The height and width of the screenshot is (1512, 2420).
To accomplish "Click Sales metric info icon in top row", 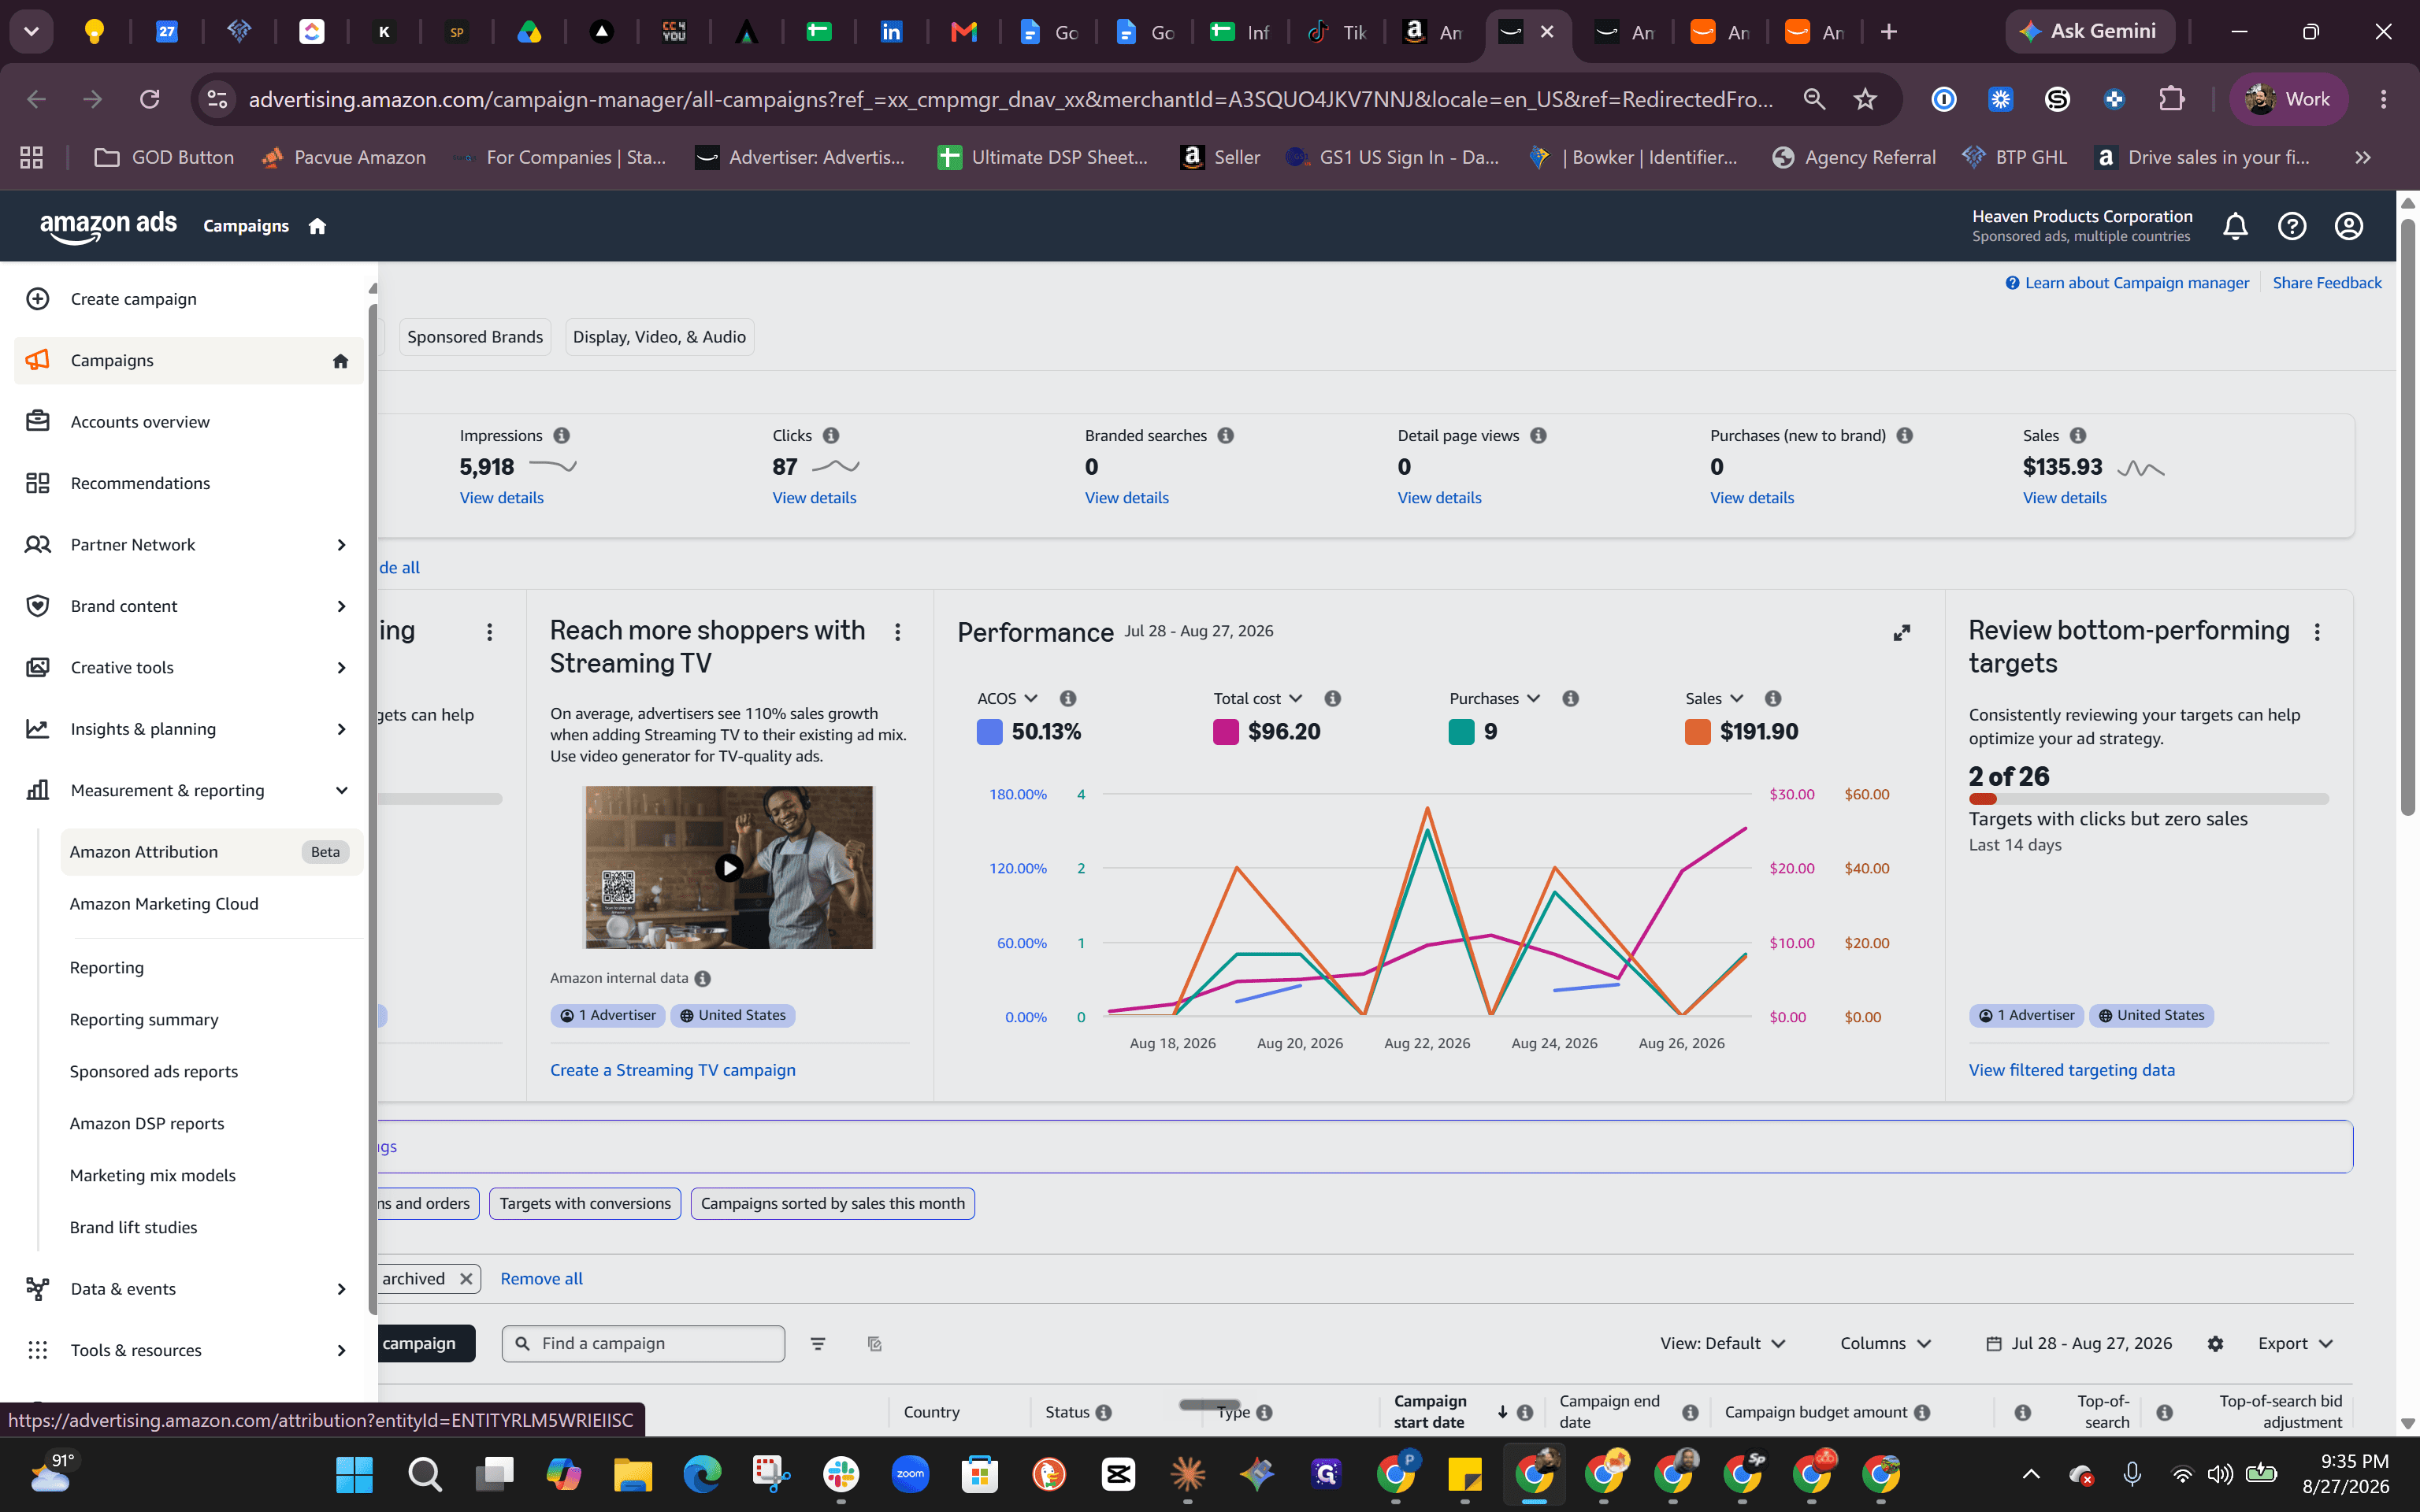I will click(x=2078, y=435).
